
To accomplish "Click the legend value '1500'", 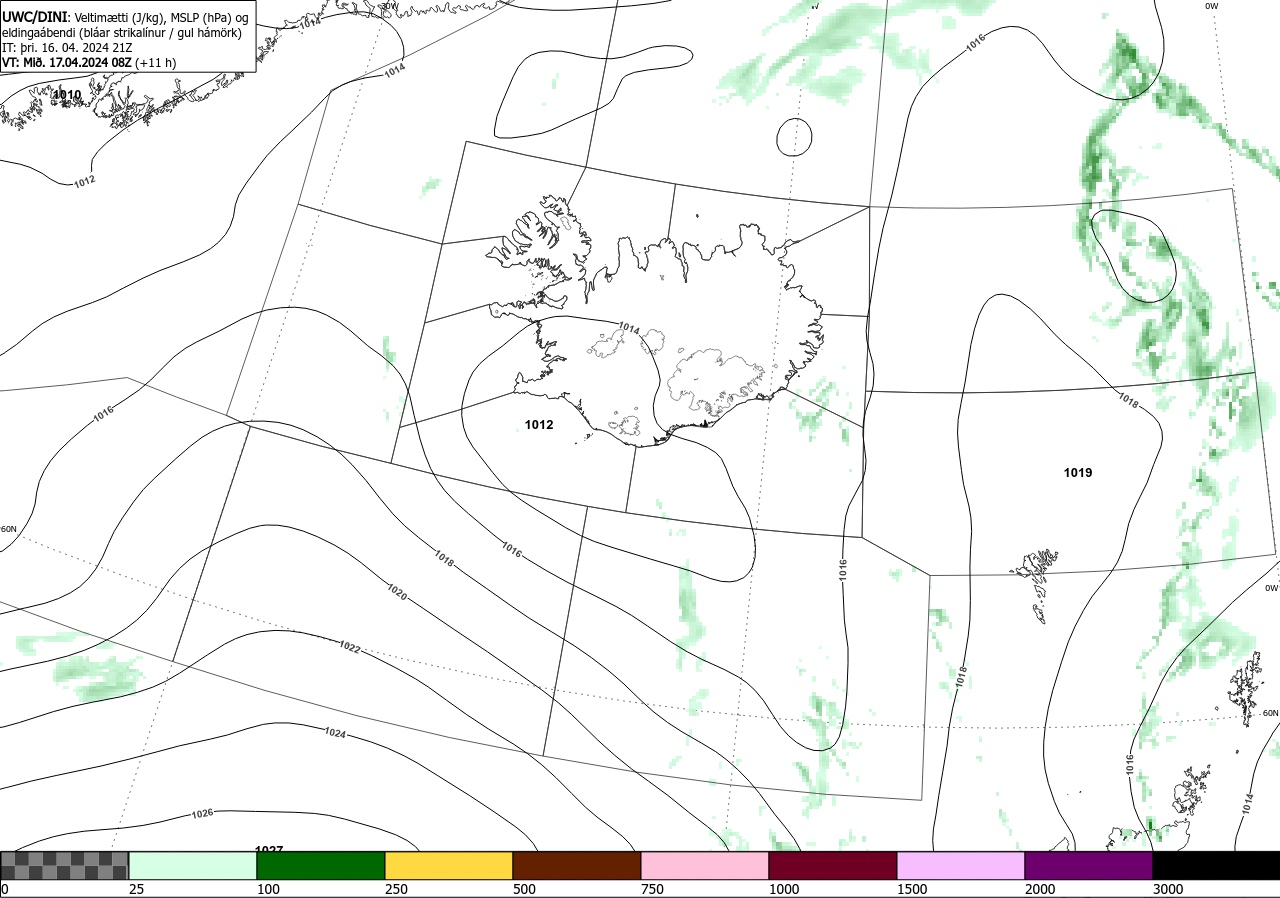I will tap(912, 889).
